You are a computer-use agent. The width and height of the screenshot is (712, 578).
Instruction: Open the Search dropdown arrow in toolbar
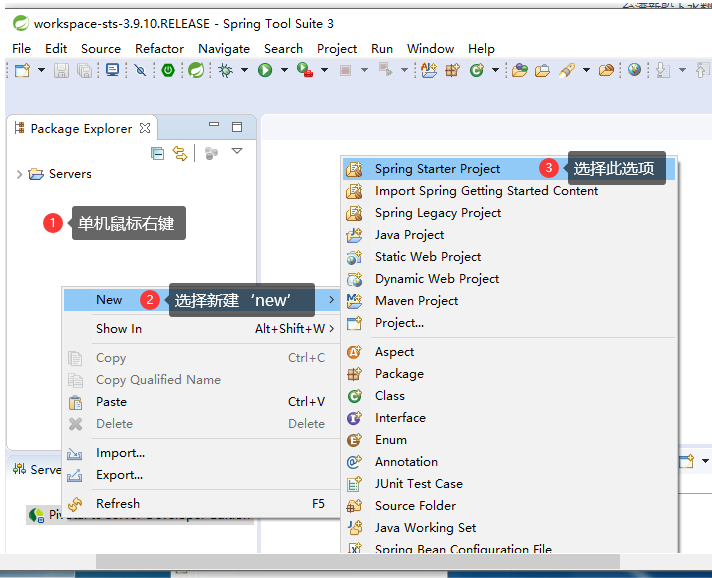tap(586, 70)
